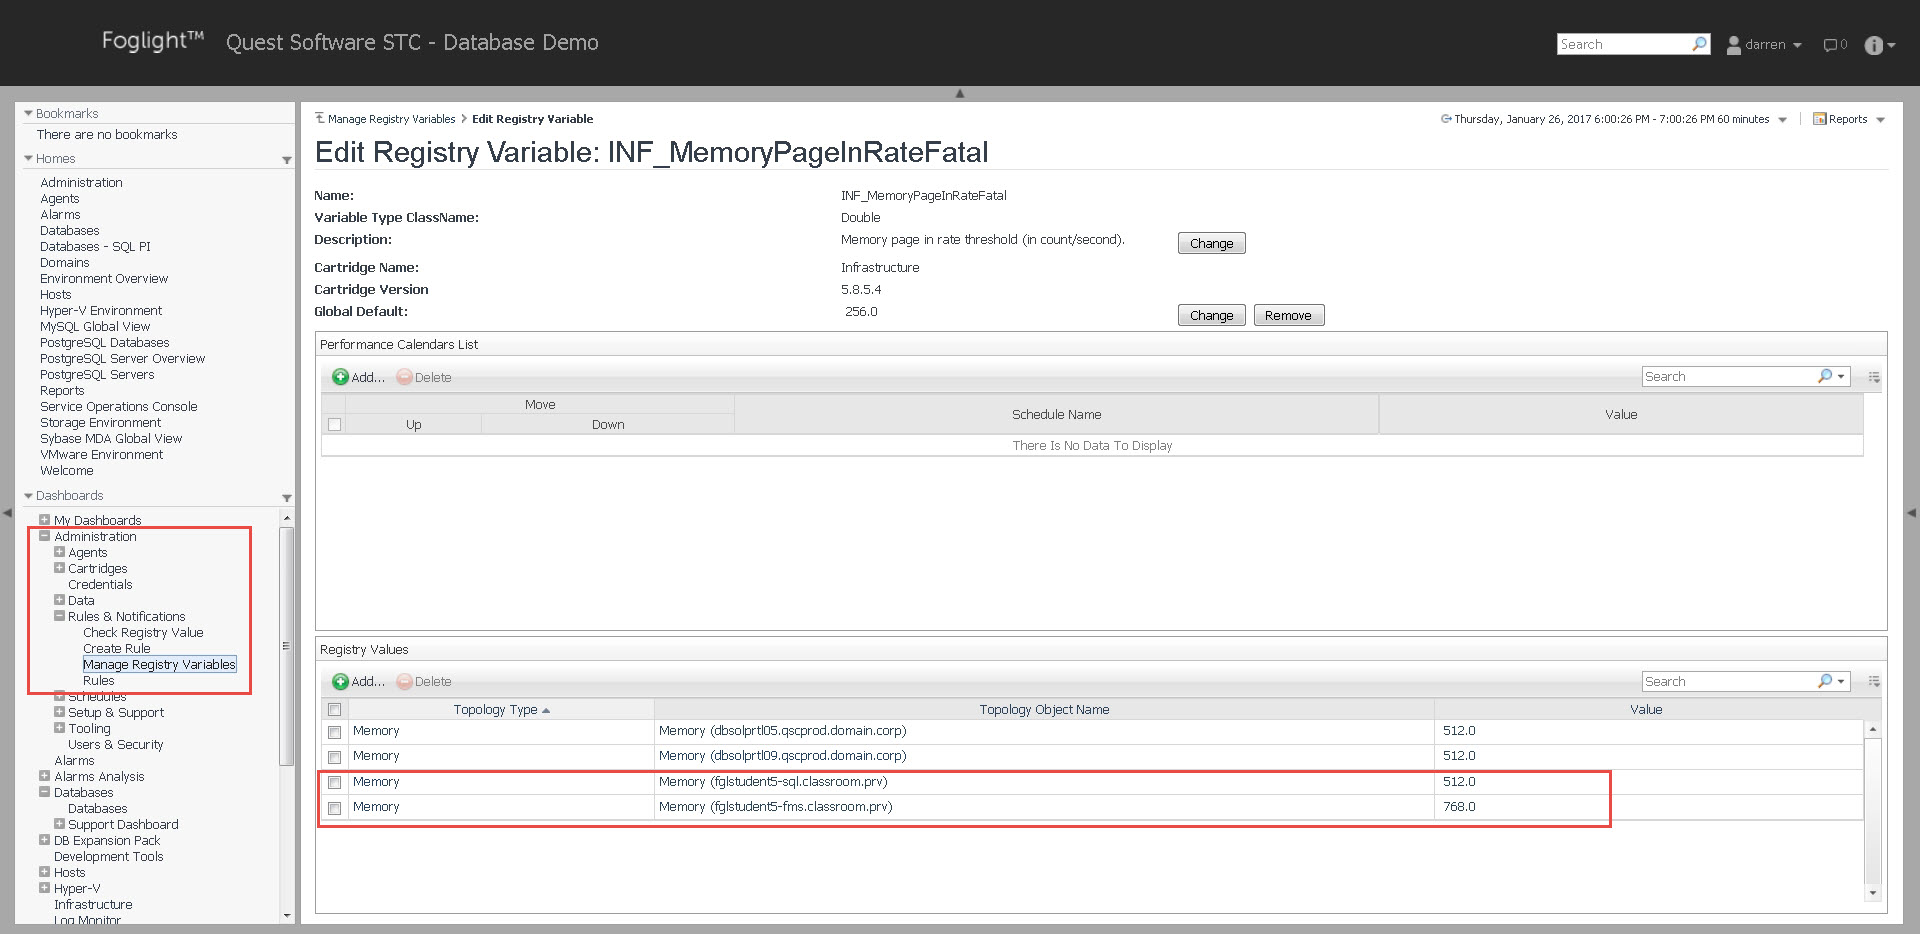The height and width of the screenshot is (934, 1920).
Task: Open column settings icon for Performance Calendars table
Action: tap(1874, 377)
